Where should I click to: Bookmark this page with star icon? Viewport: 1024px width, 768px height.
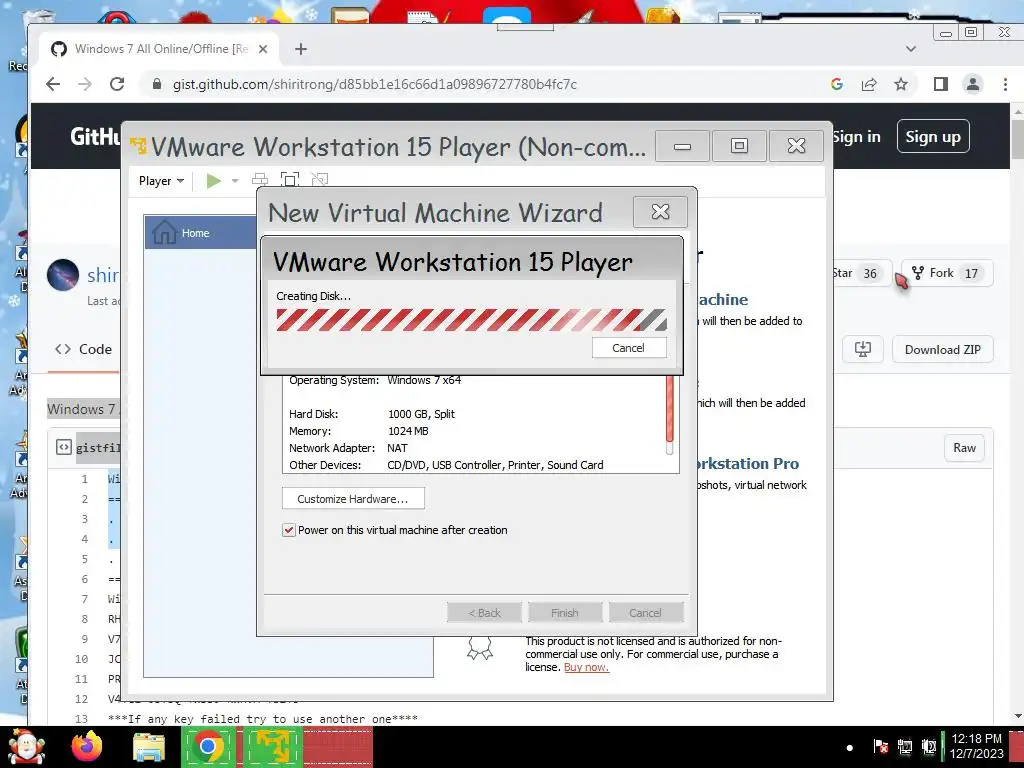901,84
